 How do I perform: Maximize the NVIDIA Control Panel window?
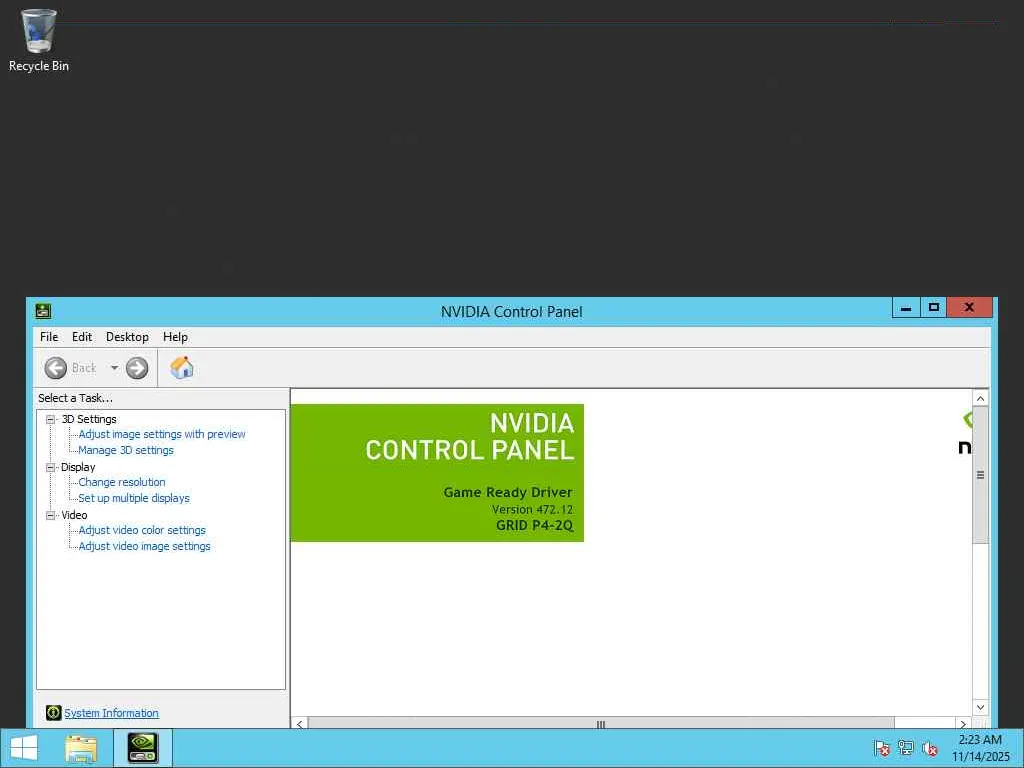coord(934,308)
